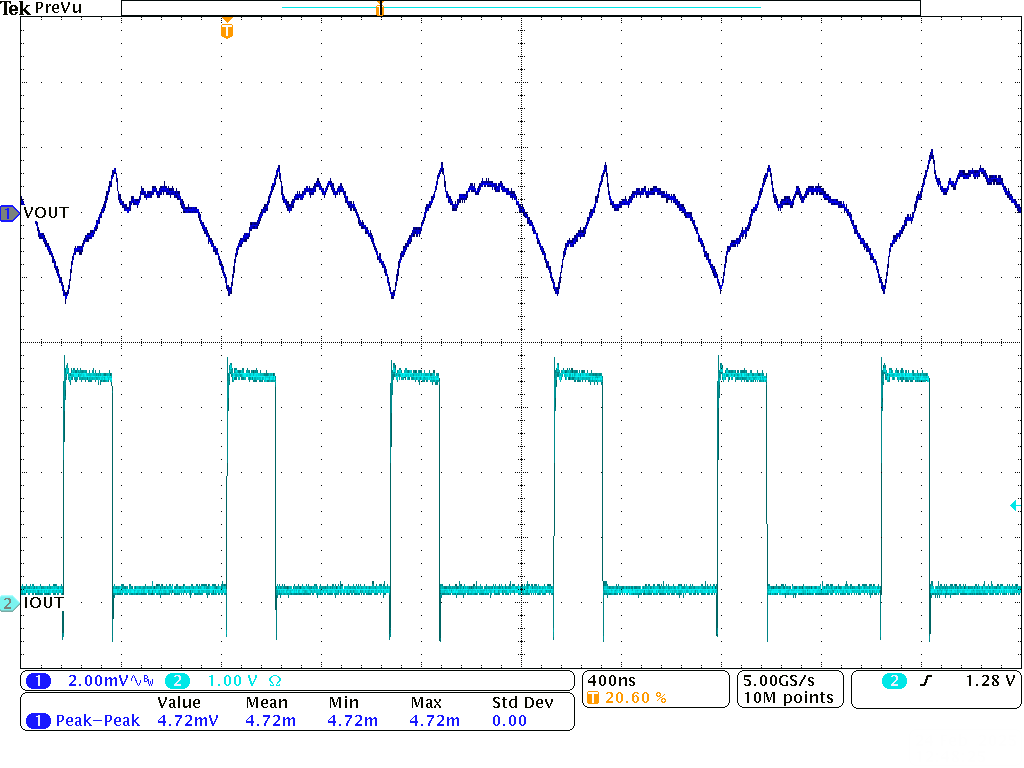Click the Std Dev column header
Image resolution: width=1024 pixels, height=768 pixels.
point(522,703)
